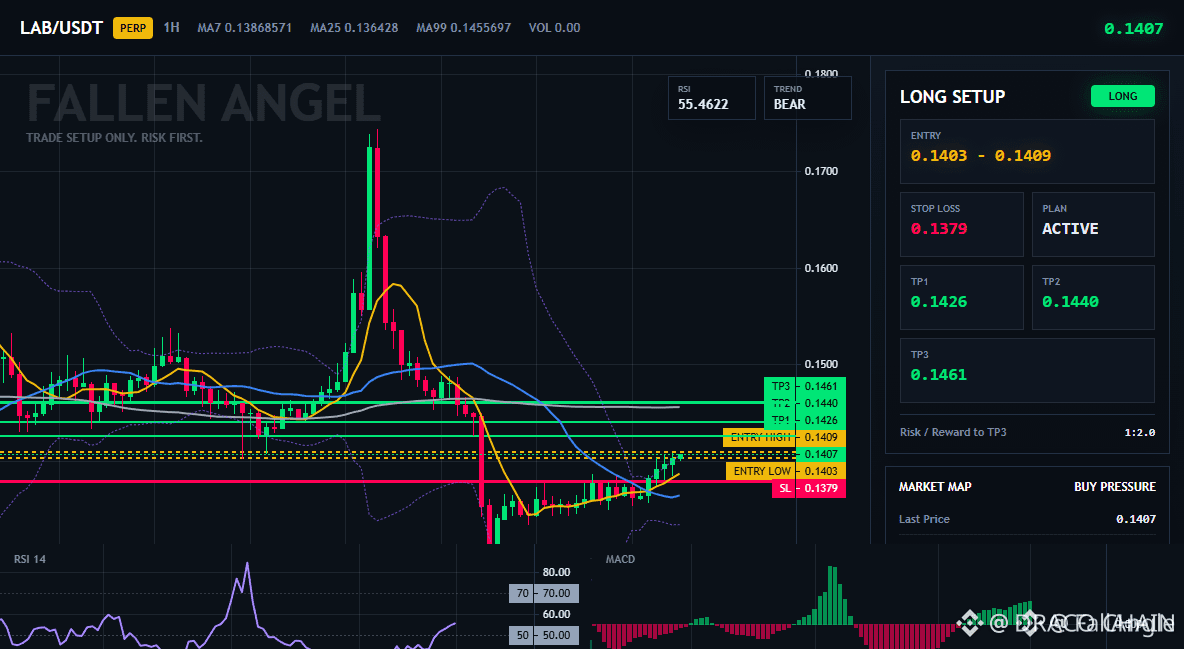Click the 70 70.00 RSI level tag
Screen dimensions: 1184x649
(544, 593)
